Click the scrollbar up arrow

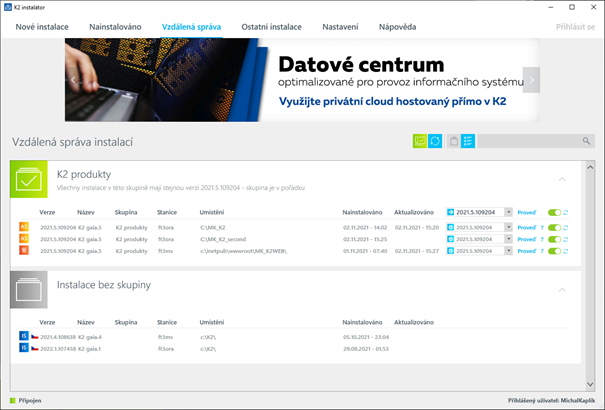point(590,167)
